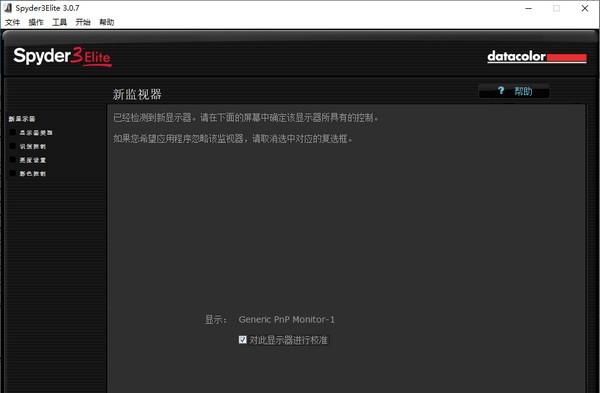This screenshot has height=393, width=600.
Task: Open the 文件 menu
Action: coord(12,22)
